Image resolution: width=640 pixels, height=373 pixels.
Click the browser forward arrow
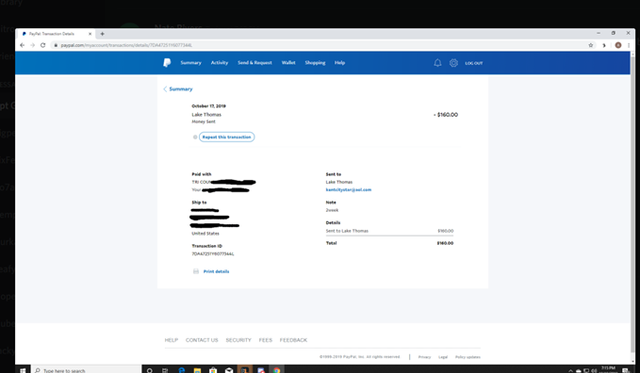click(32, 45)
